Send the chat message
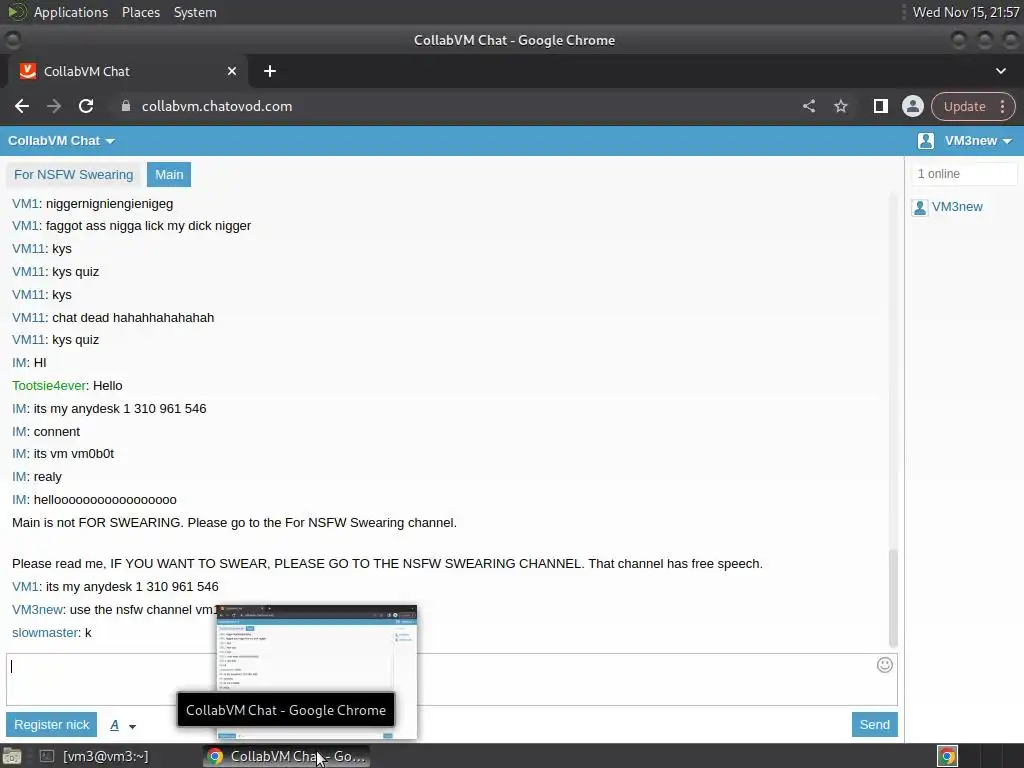1024x768 pixels. pos(874,725)
